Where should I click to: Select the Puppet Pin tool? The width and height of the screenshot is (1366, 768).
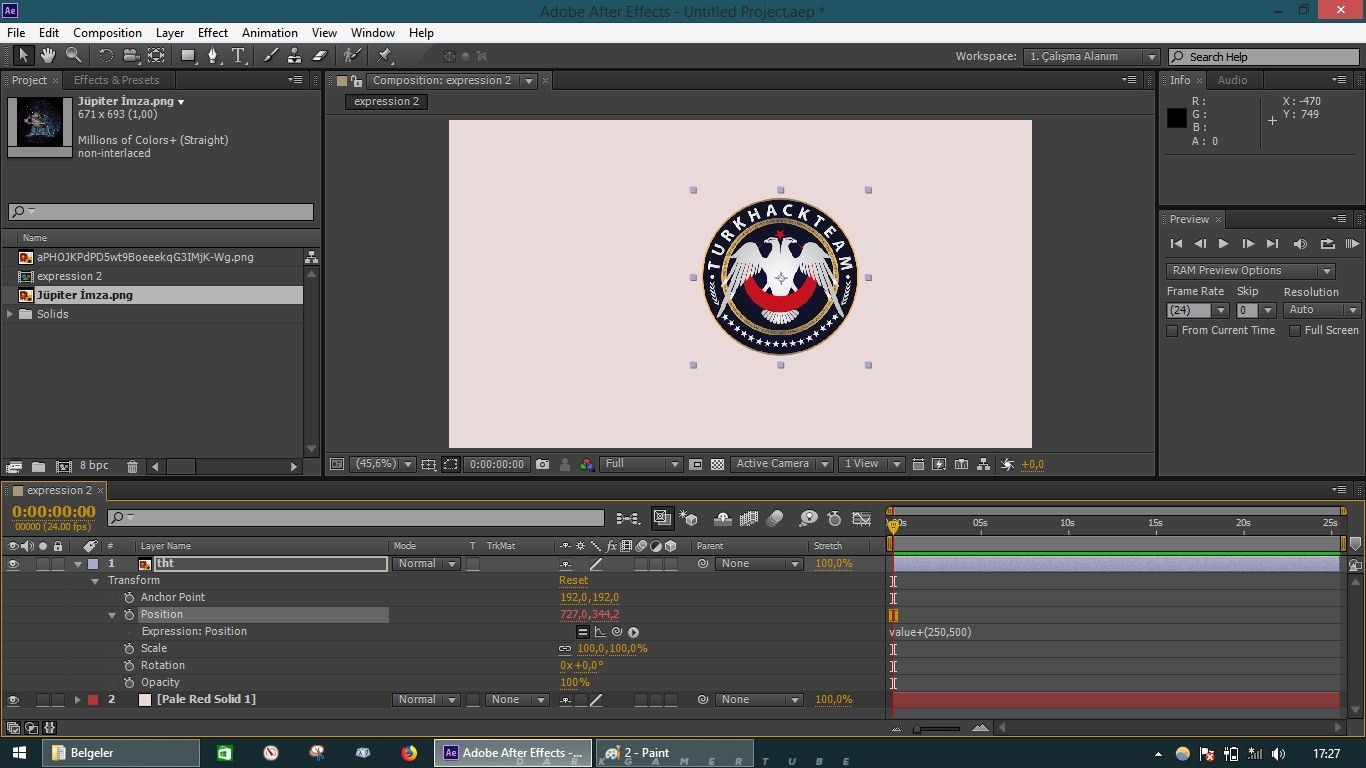pos(384,56)
